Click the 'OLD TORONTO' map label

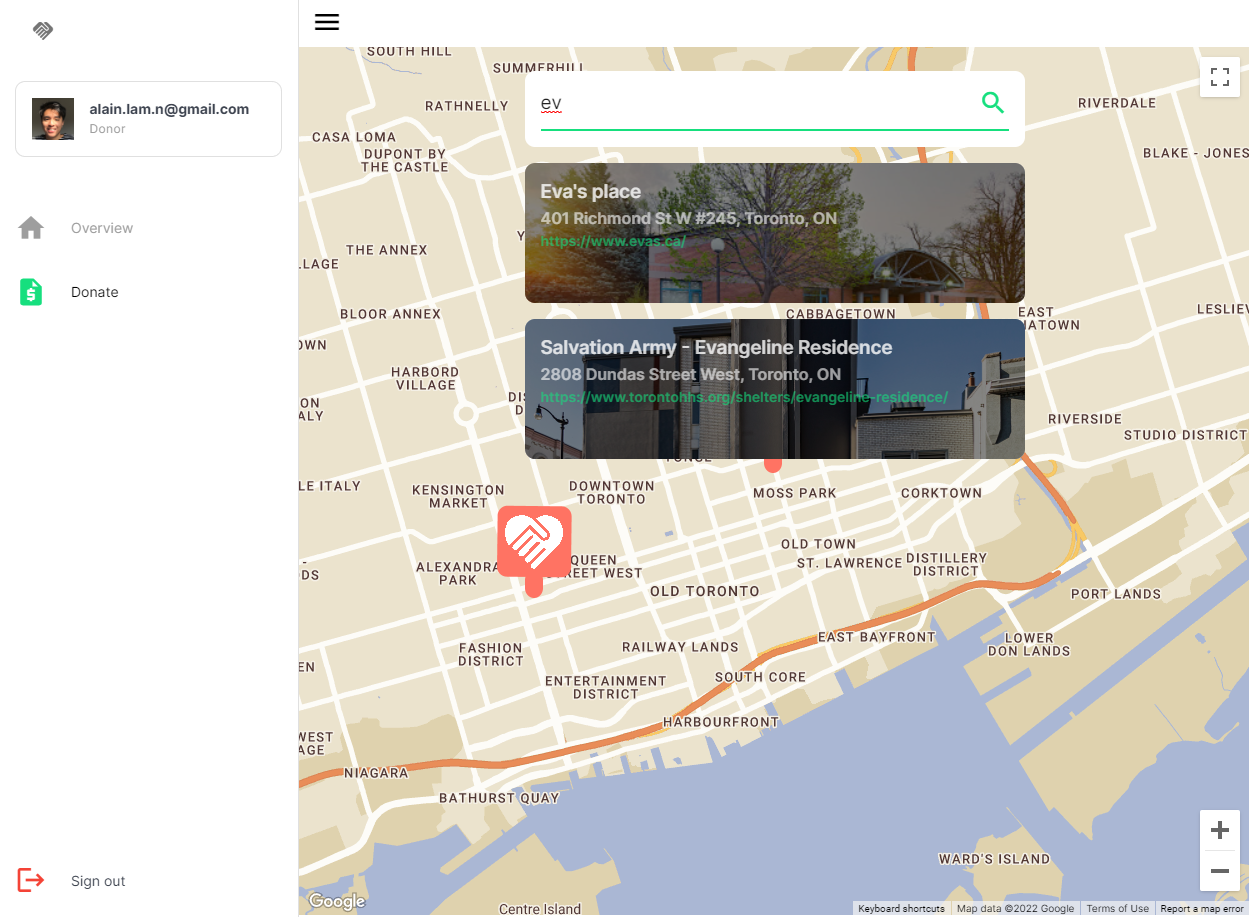pos(705,591)
